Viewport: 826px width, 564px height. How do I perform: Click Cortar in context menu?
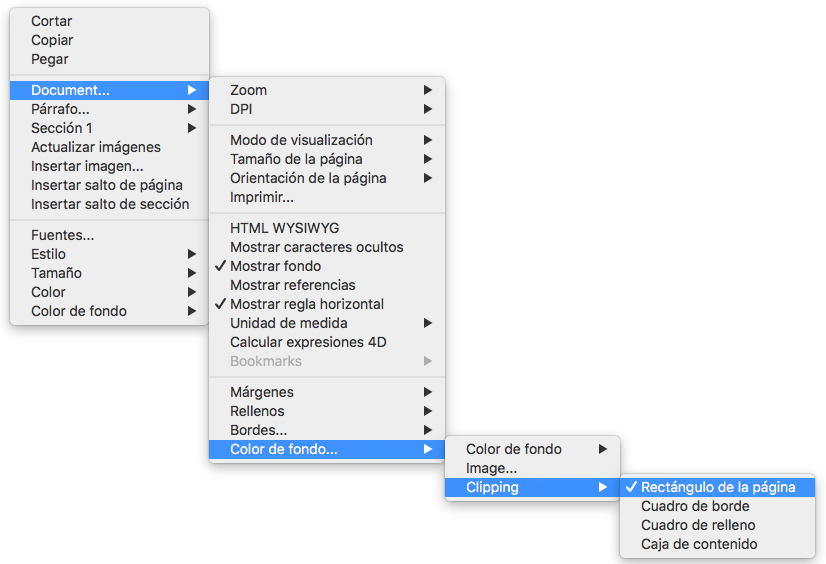[52, 21]
